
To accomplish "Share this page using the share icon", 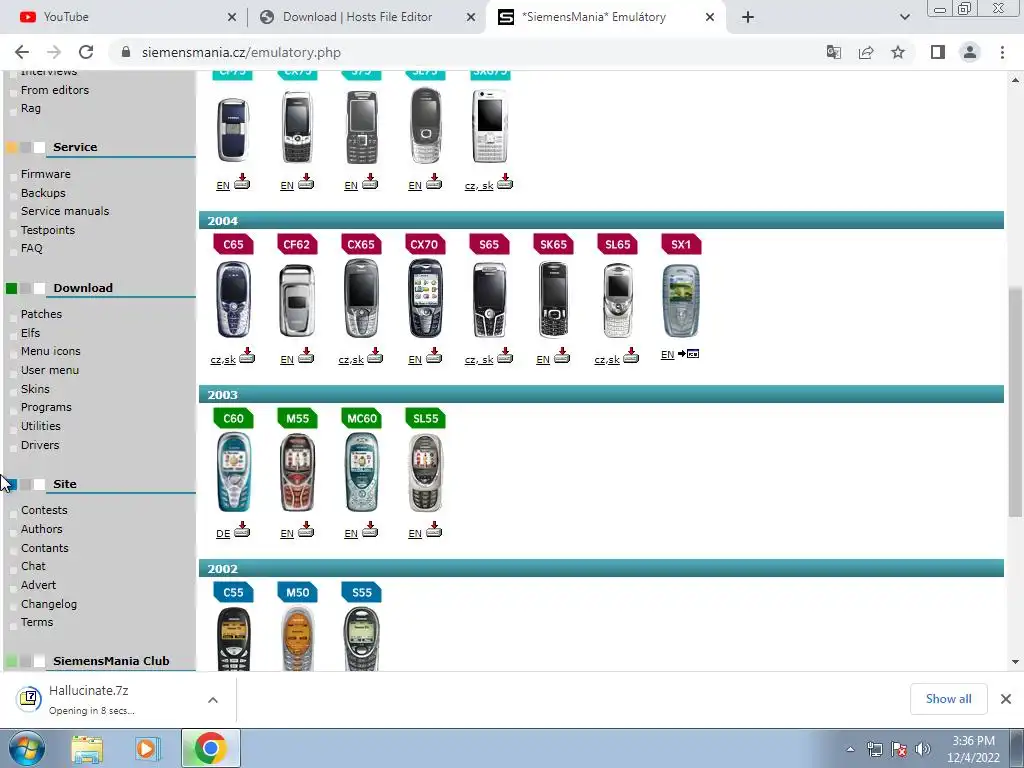I will (x=866, y=52).
